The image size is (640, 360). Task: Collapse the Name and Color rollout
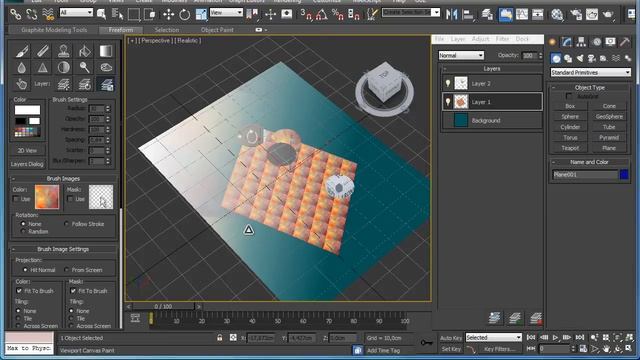[x=589, y=162]
